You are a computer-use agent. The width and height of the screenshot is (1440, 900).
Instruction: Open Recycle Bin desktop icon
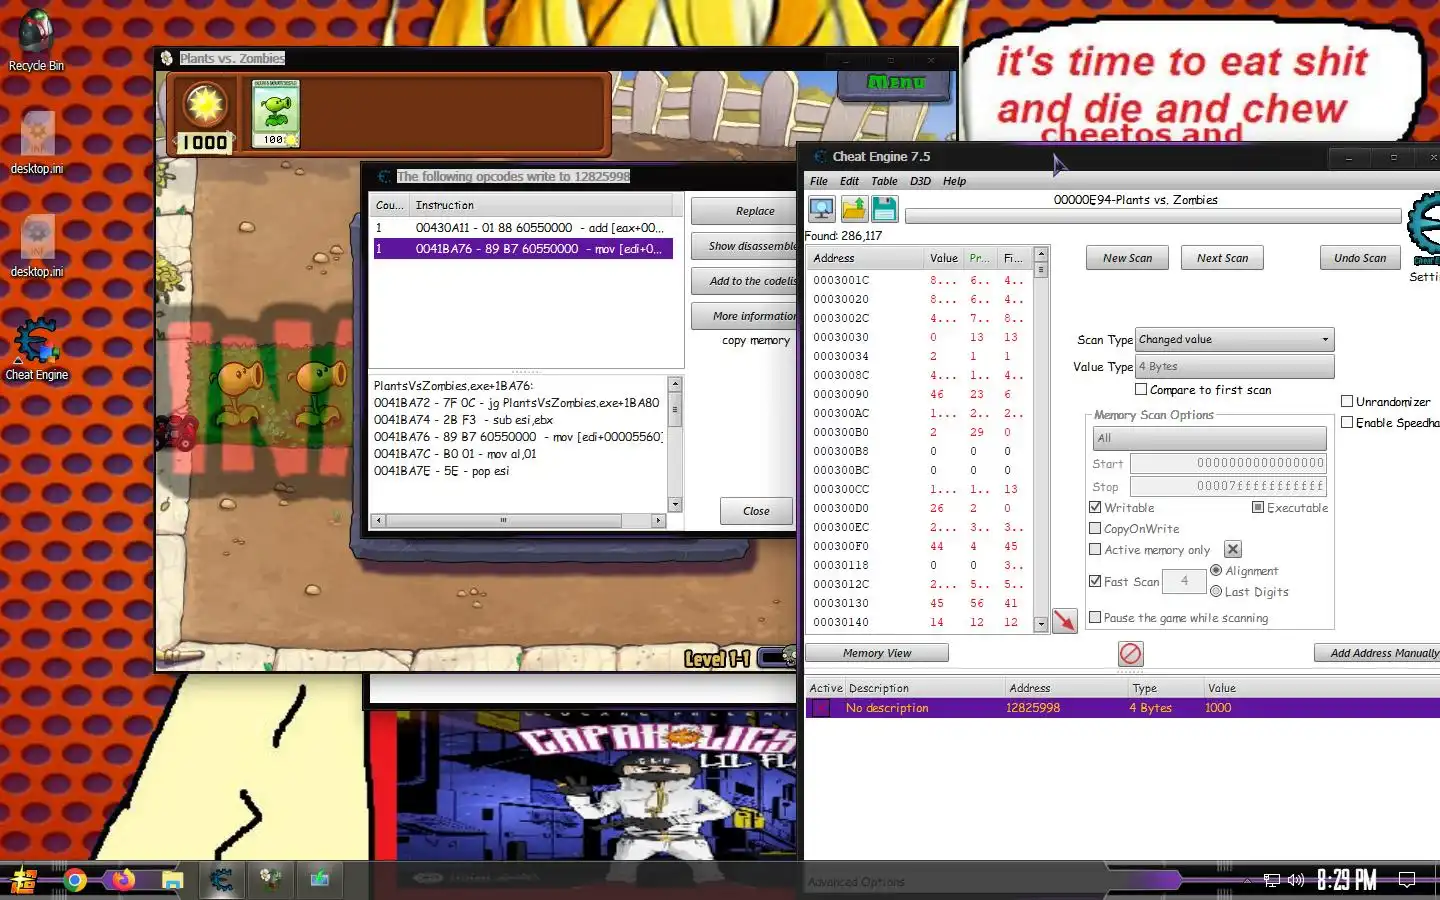[36, 40]
